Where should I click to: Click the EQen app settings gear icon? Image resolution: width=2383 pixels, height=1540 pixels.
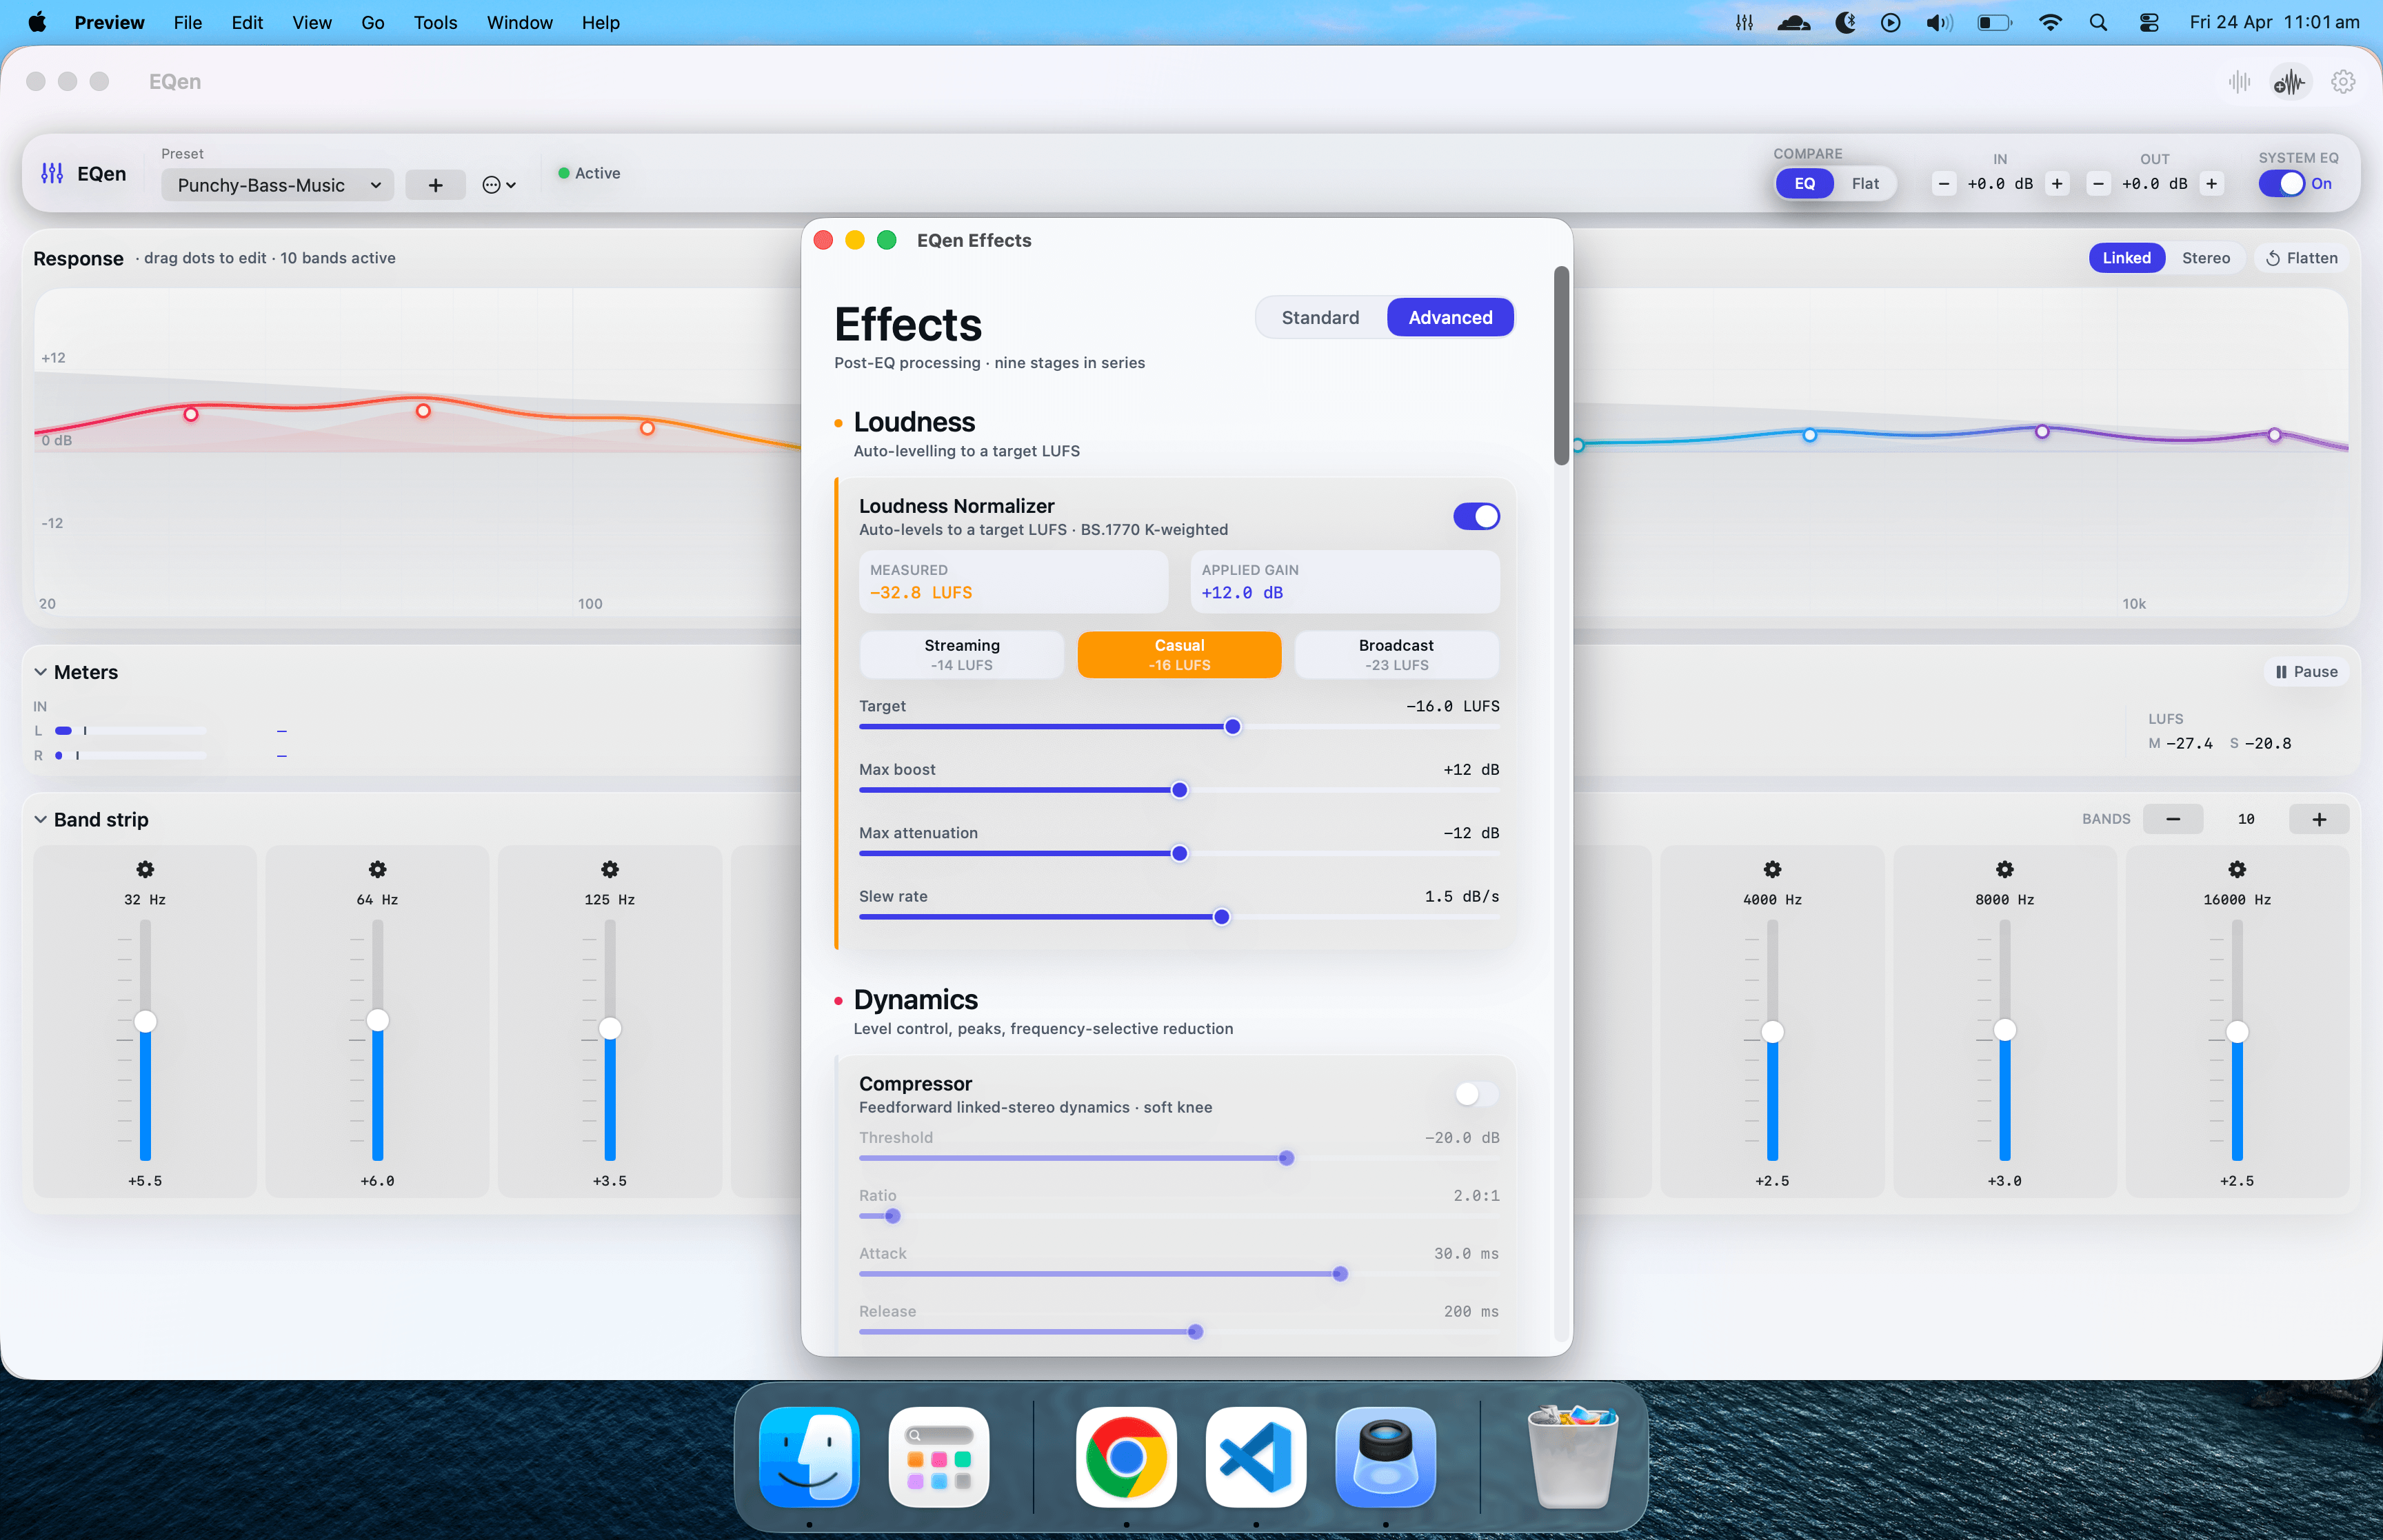click(x=2342, y=82)
